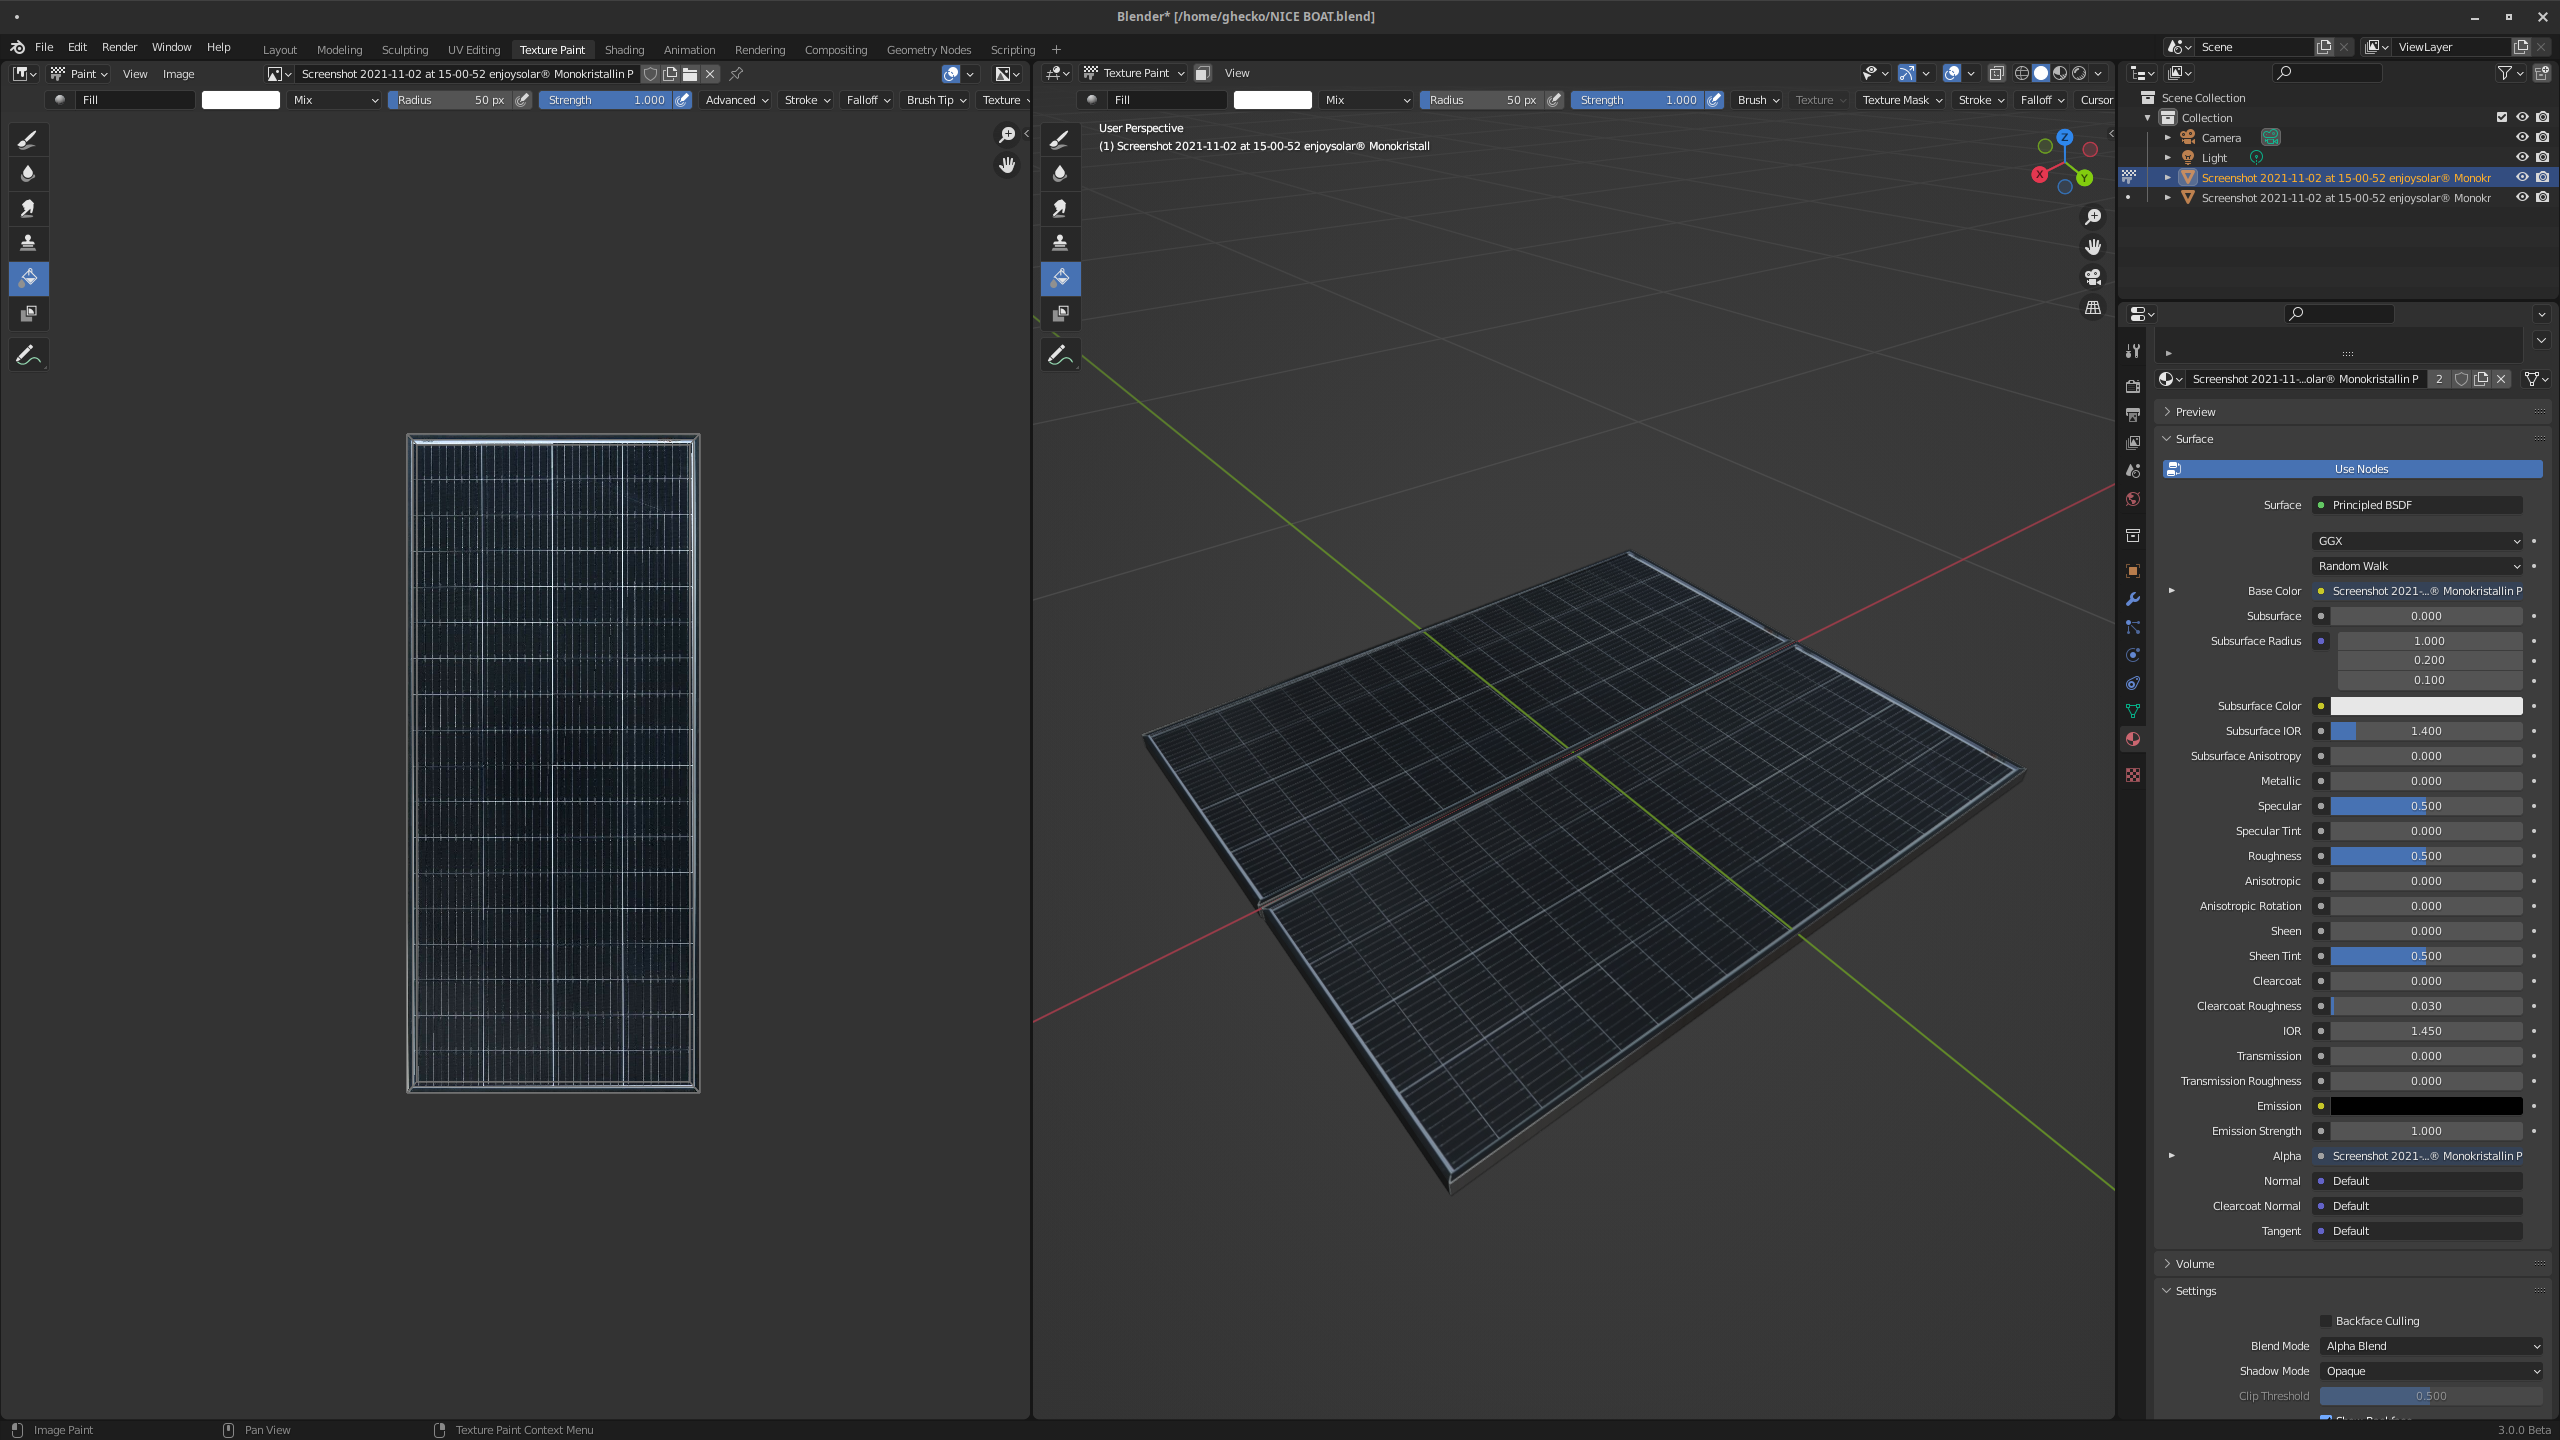Open the Blend Mode dropdown
The height and width of the screenshot is (1440, 2560).
(x=2430, y=1346)
